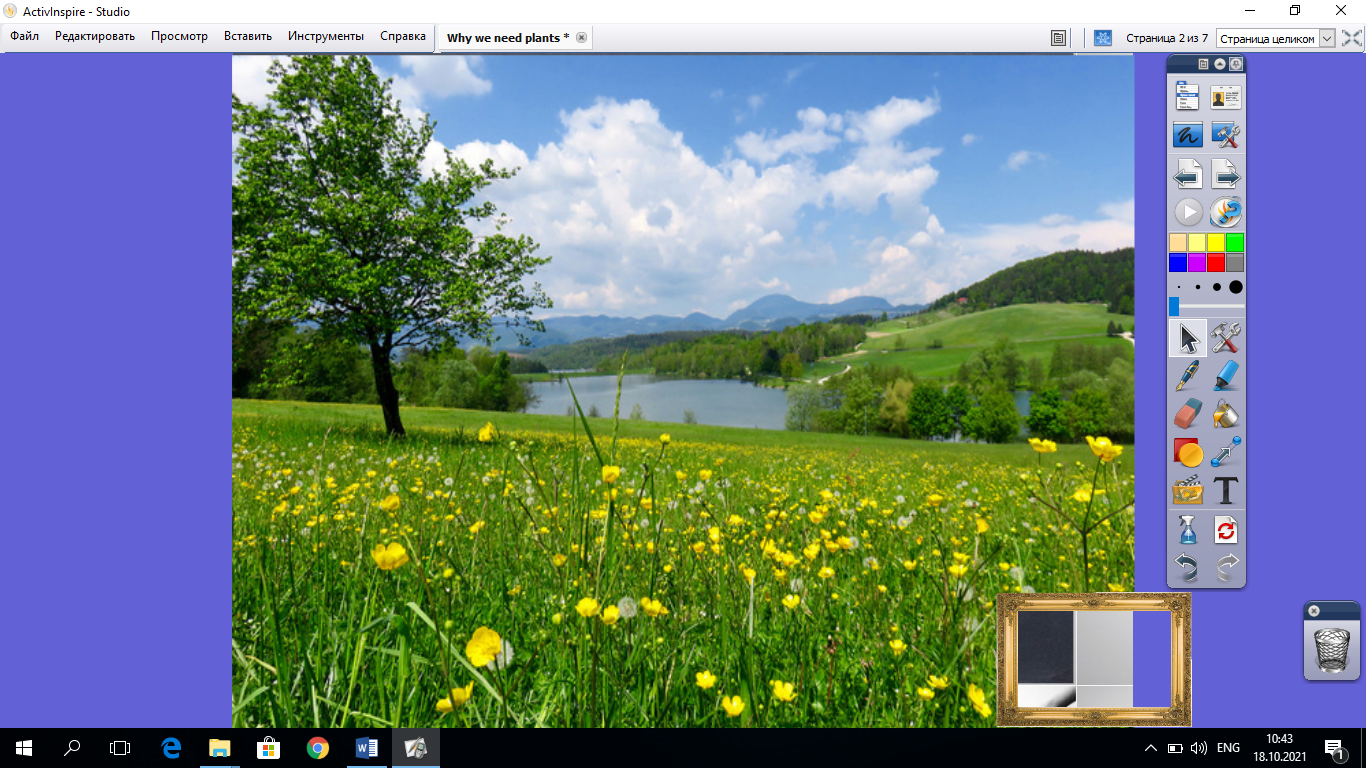Pick the red color swatch
The height and width of the screenshot is (768, 1366).
click(1216, 262)
